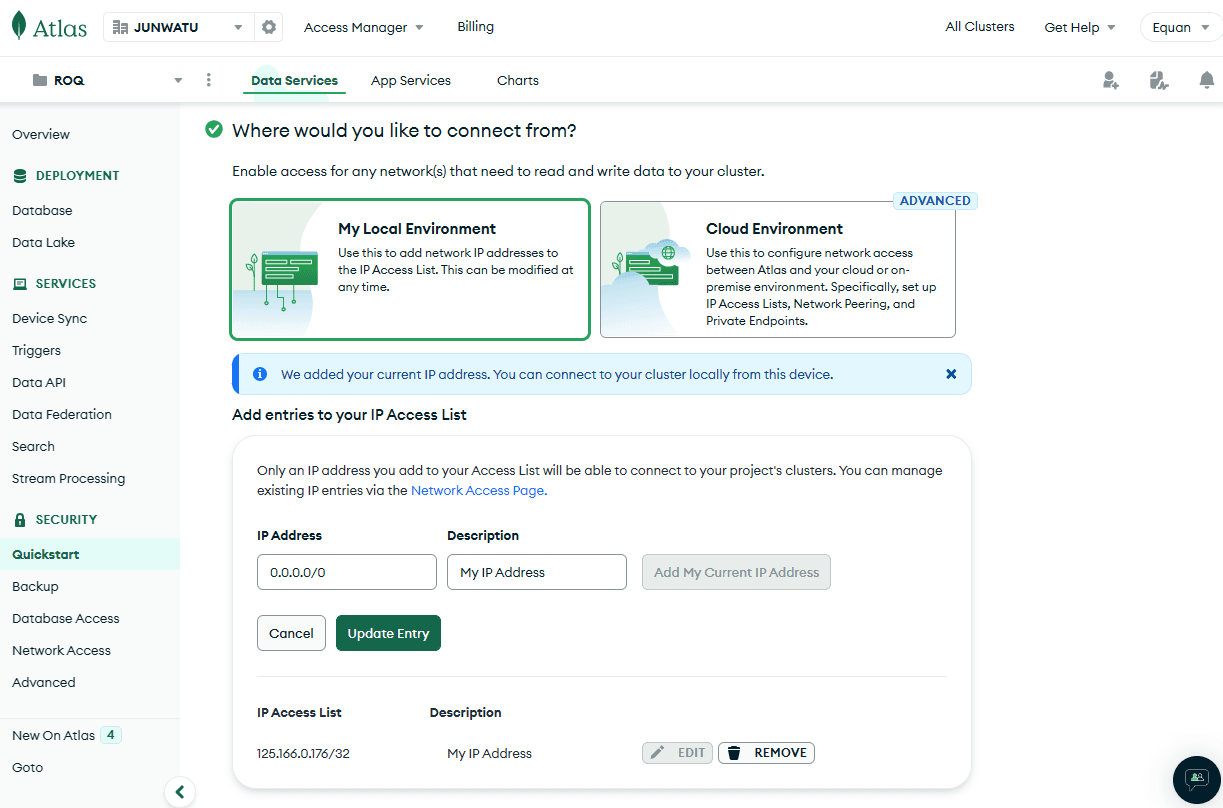Switch to the App Services tab
The image size is (1223, 808).
(x=411, y=81)
